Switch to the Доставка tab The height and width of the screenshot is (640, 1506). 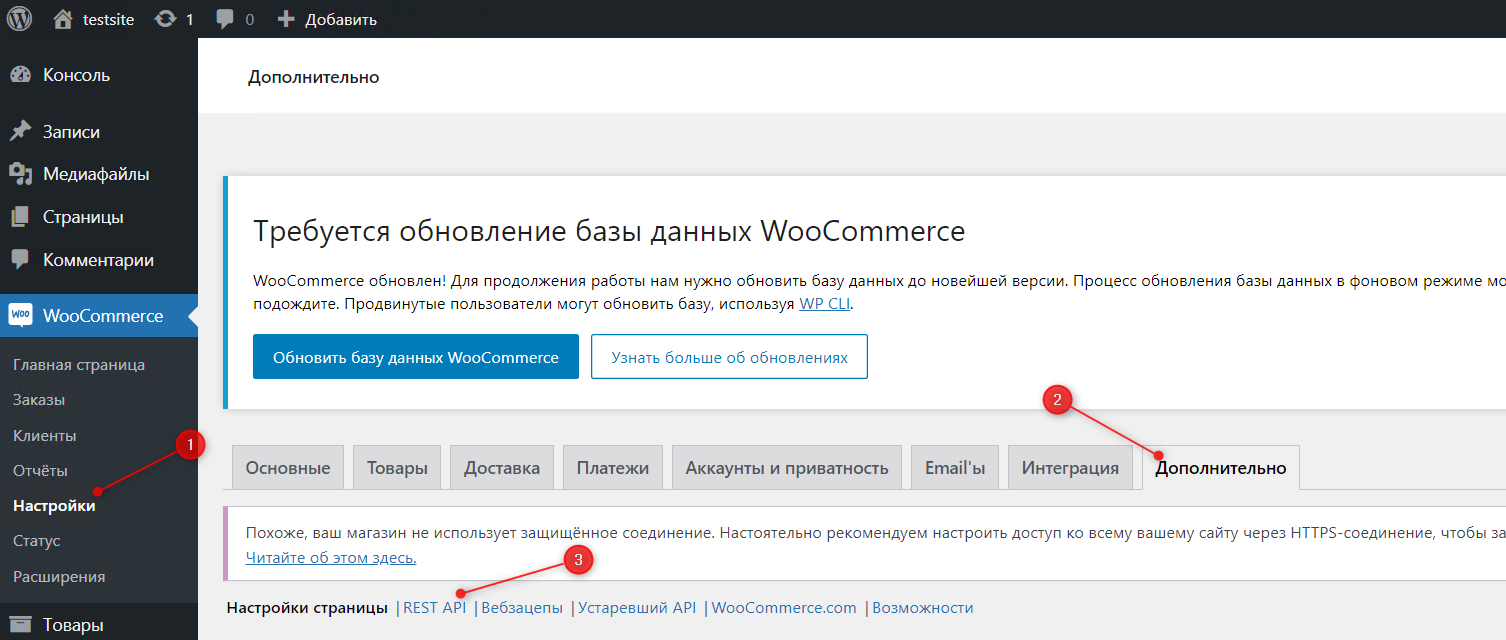[501, 468]
